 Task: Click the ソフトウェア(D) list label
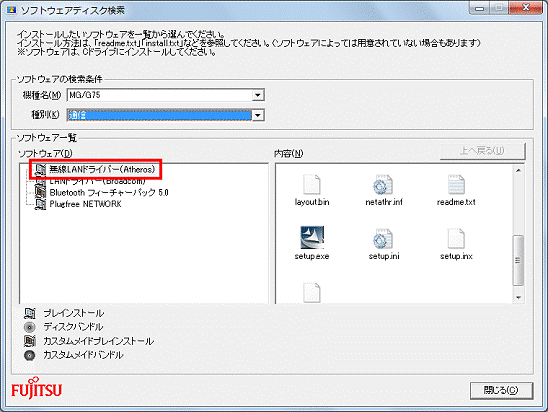click(45, 153)
